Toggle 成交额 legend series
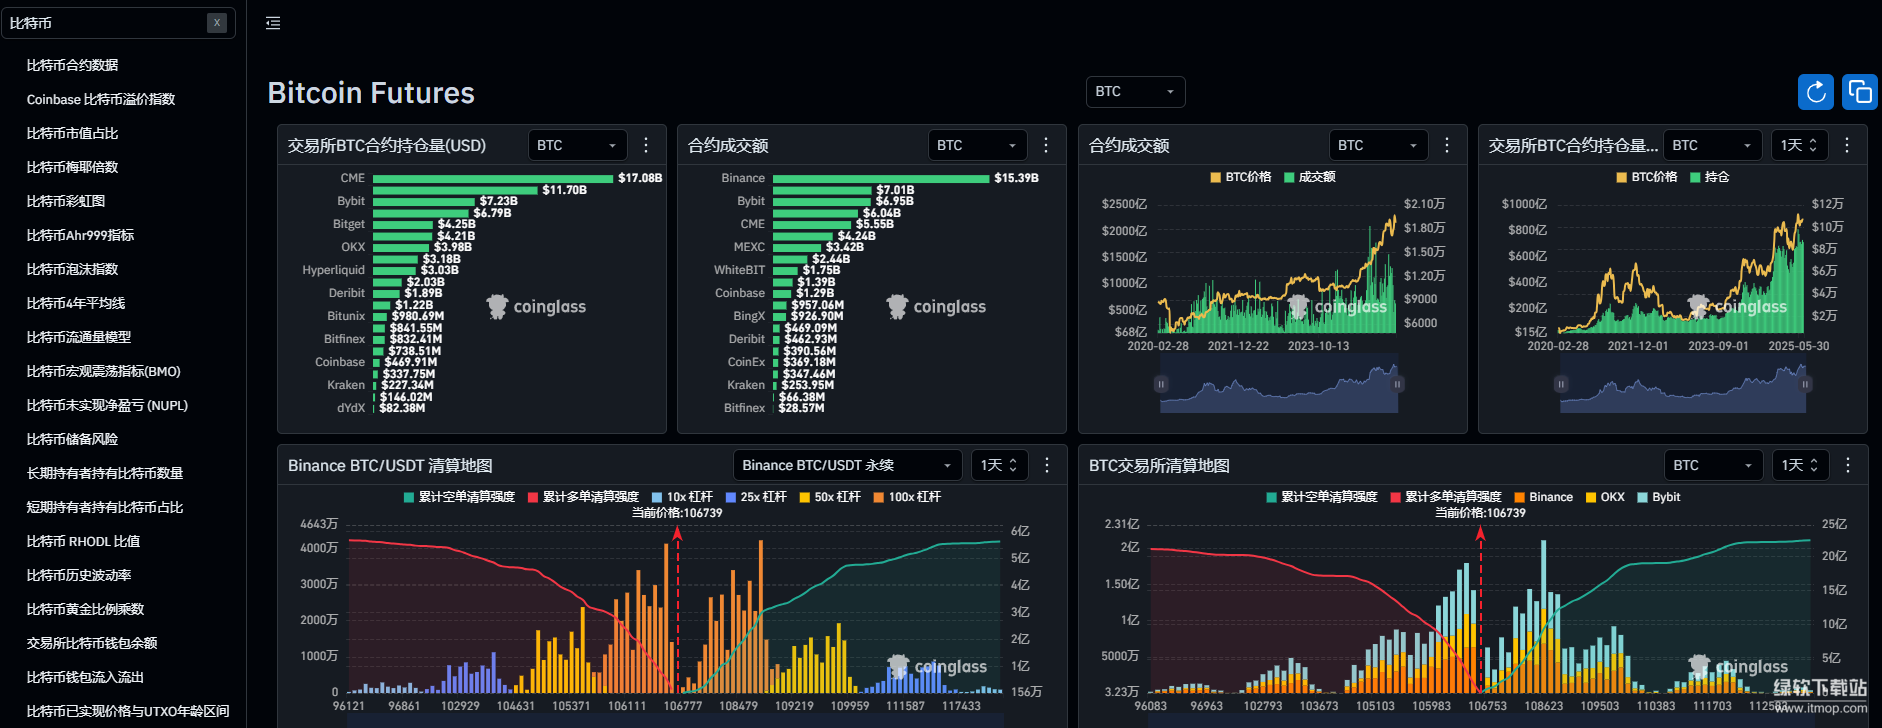This screenshot has width=1882, height=728. point(1310,177)
